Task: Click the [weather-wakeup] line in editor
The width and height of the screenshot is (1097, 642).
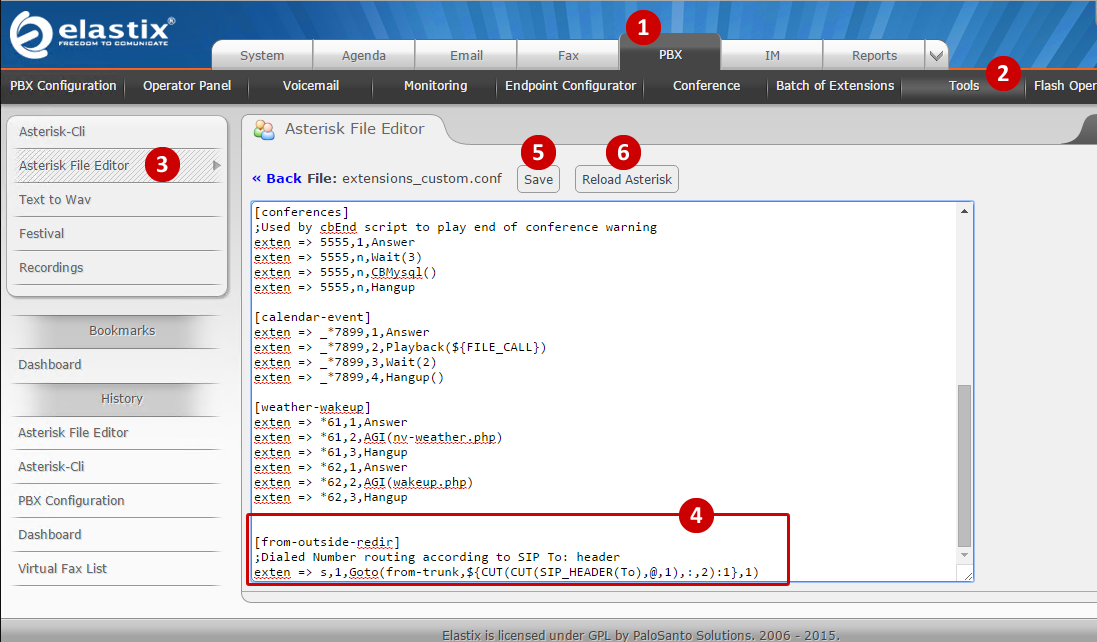Action: (x=312, y=407)
